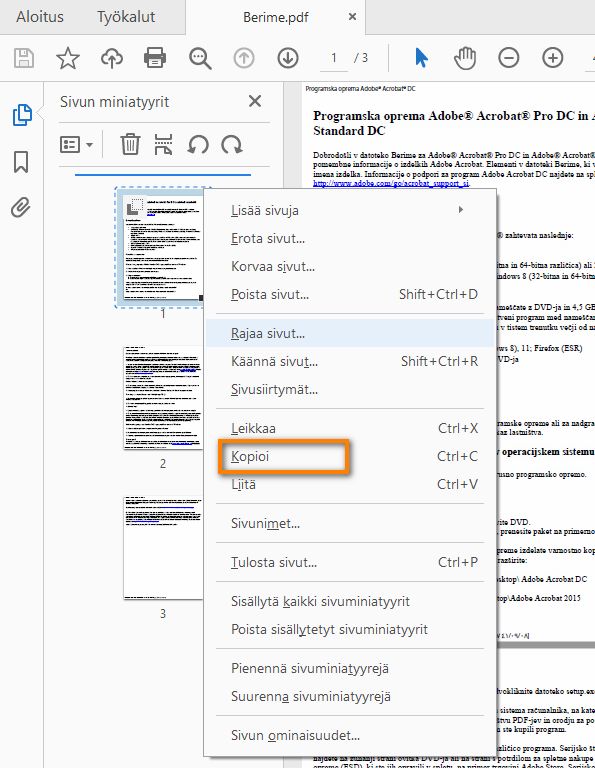Select page 2 thumbnail
The image size is (595, 768).
[163, 397]
